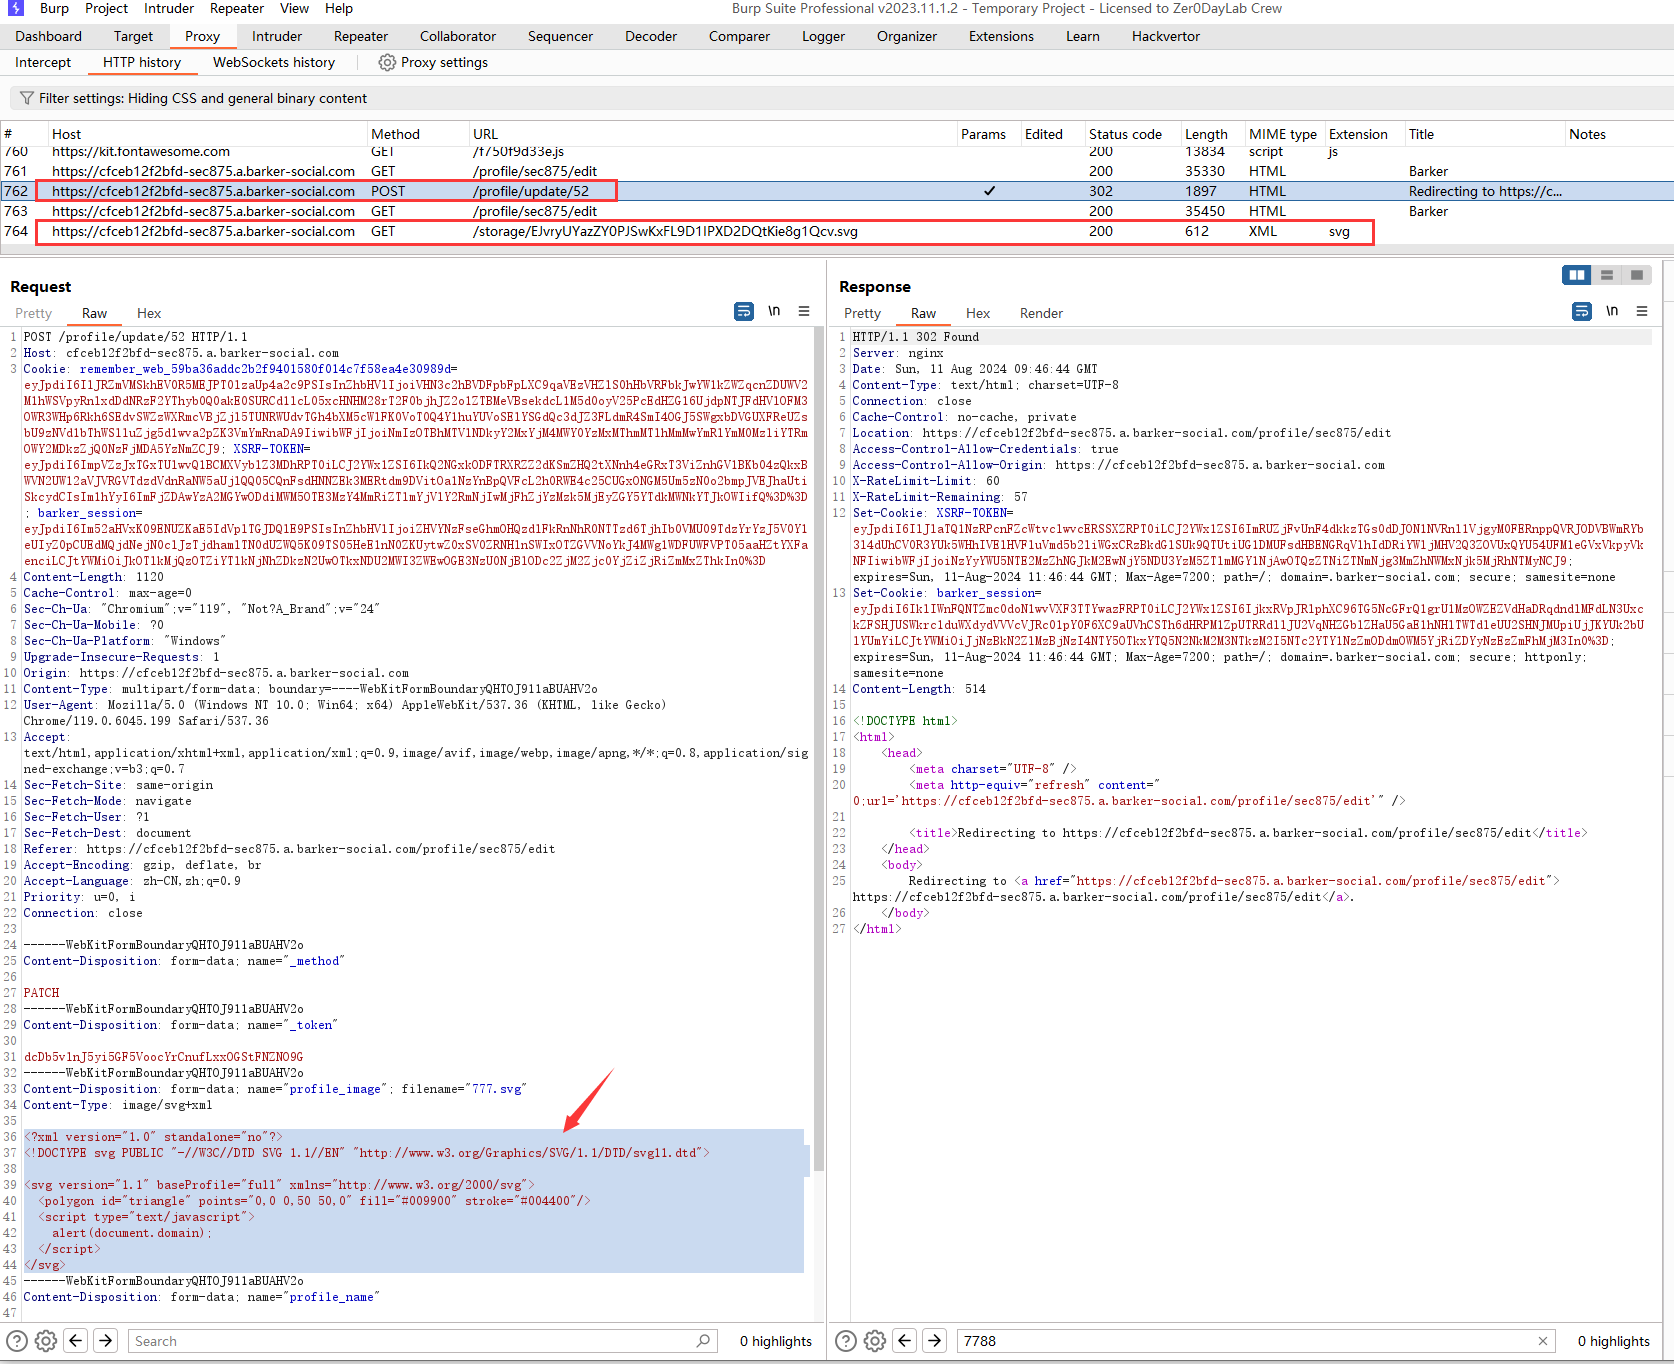The width and height of the screenshot is (1674, 1364).
Task: Open the Hackvertor tab
Action: [x=1165, y=36]
